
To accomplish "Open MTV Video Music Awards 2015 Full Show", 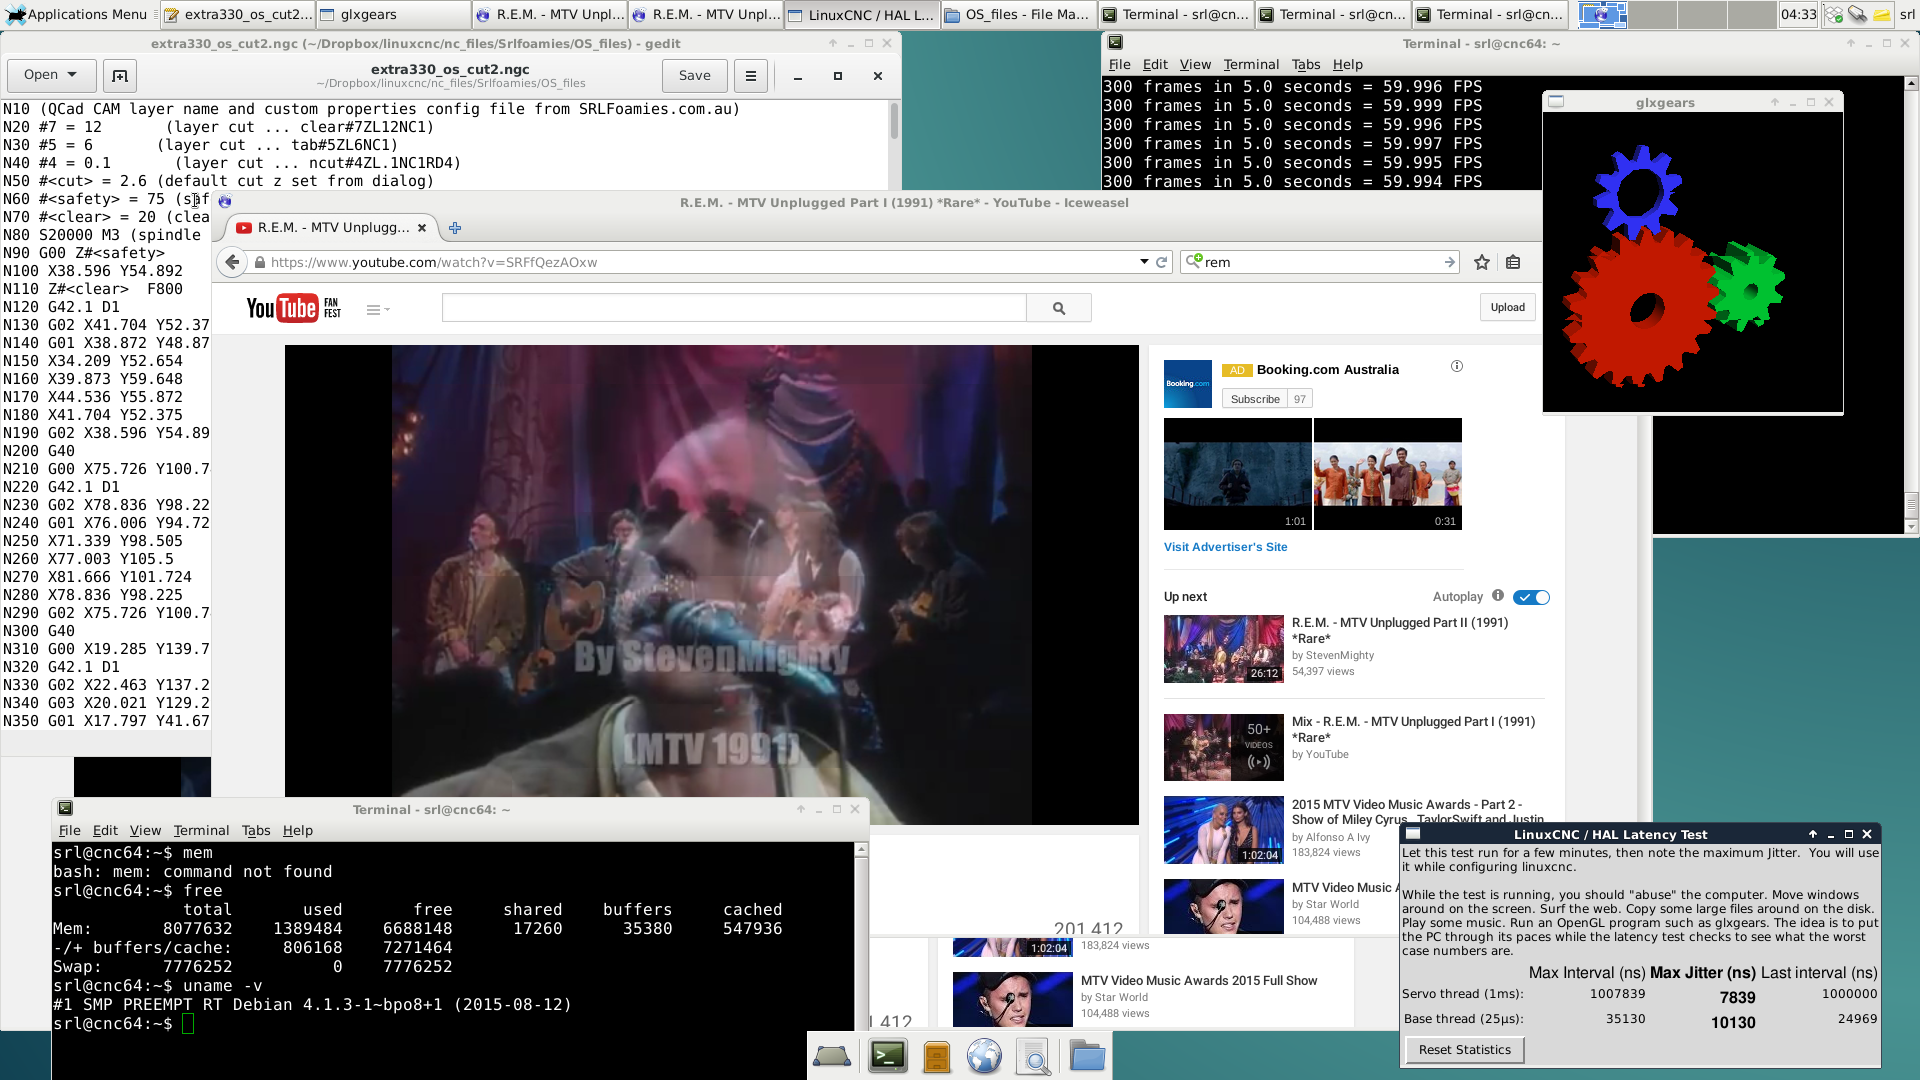I will (x=1198, y=980).
